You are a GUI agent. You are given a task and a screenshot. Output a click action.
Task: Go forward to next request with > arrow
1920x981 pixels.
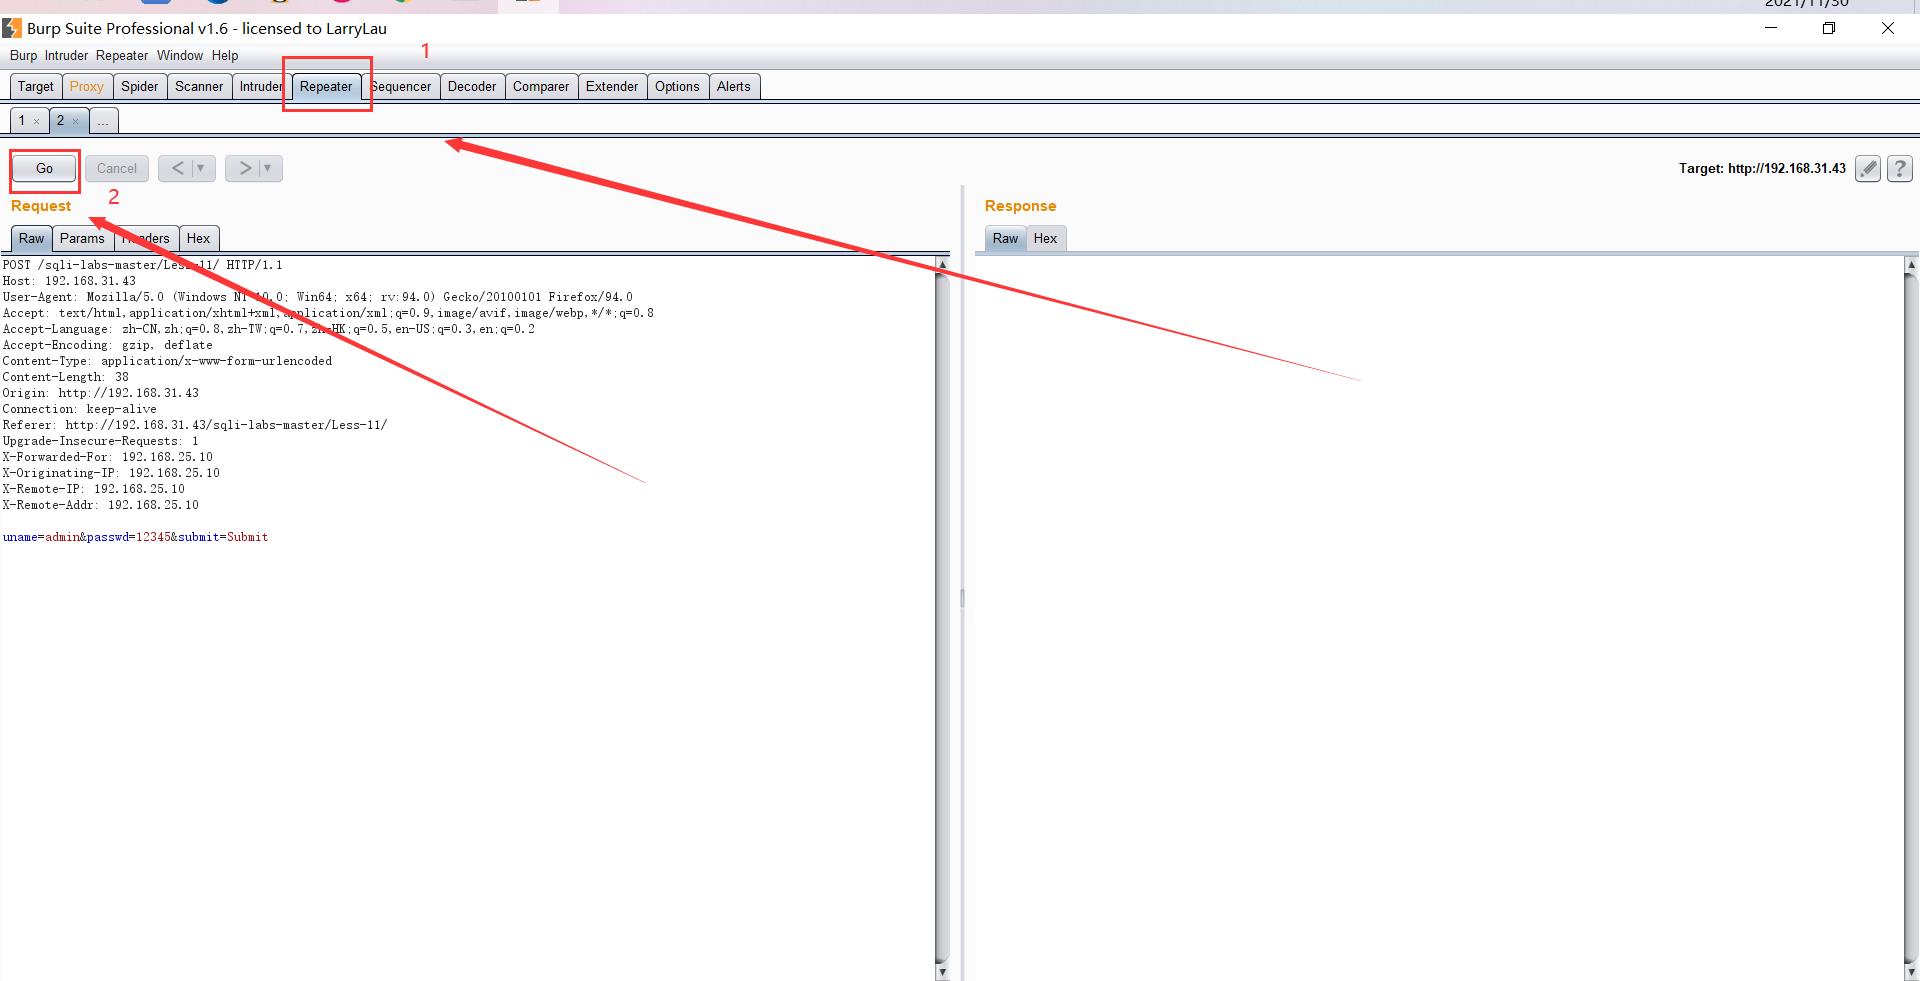[244, 168]
